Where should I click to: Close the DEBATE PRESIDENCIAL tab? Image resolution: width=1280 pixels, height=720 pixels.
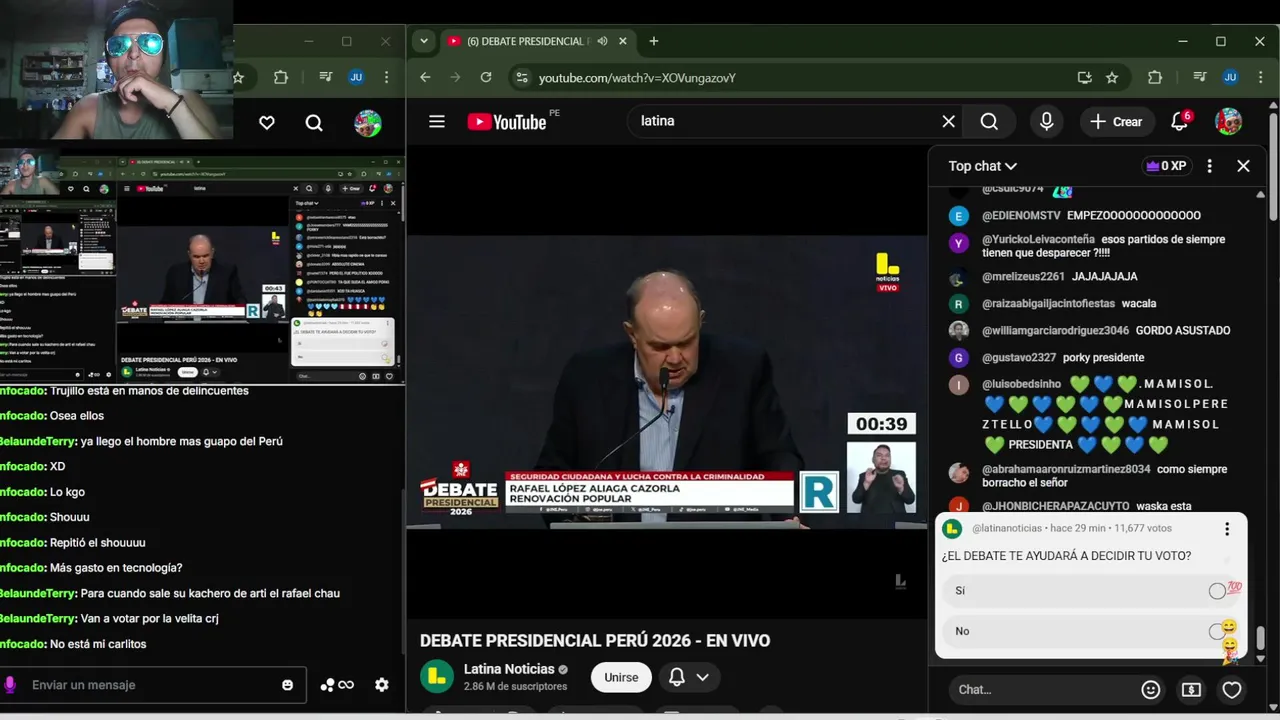tap(623, 41)
